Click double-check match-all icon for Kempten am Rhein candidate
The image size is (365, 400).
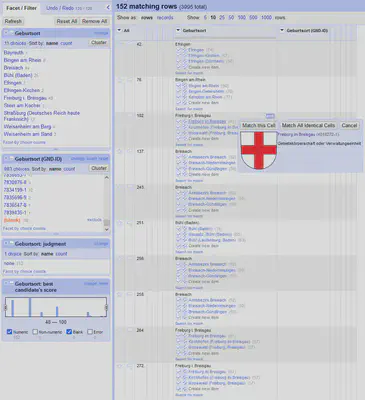click(184, 97)
